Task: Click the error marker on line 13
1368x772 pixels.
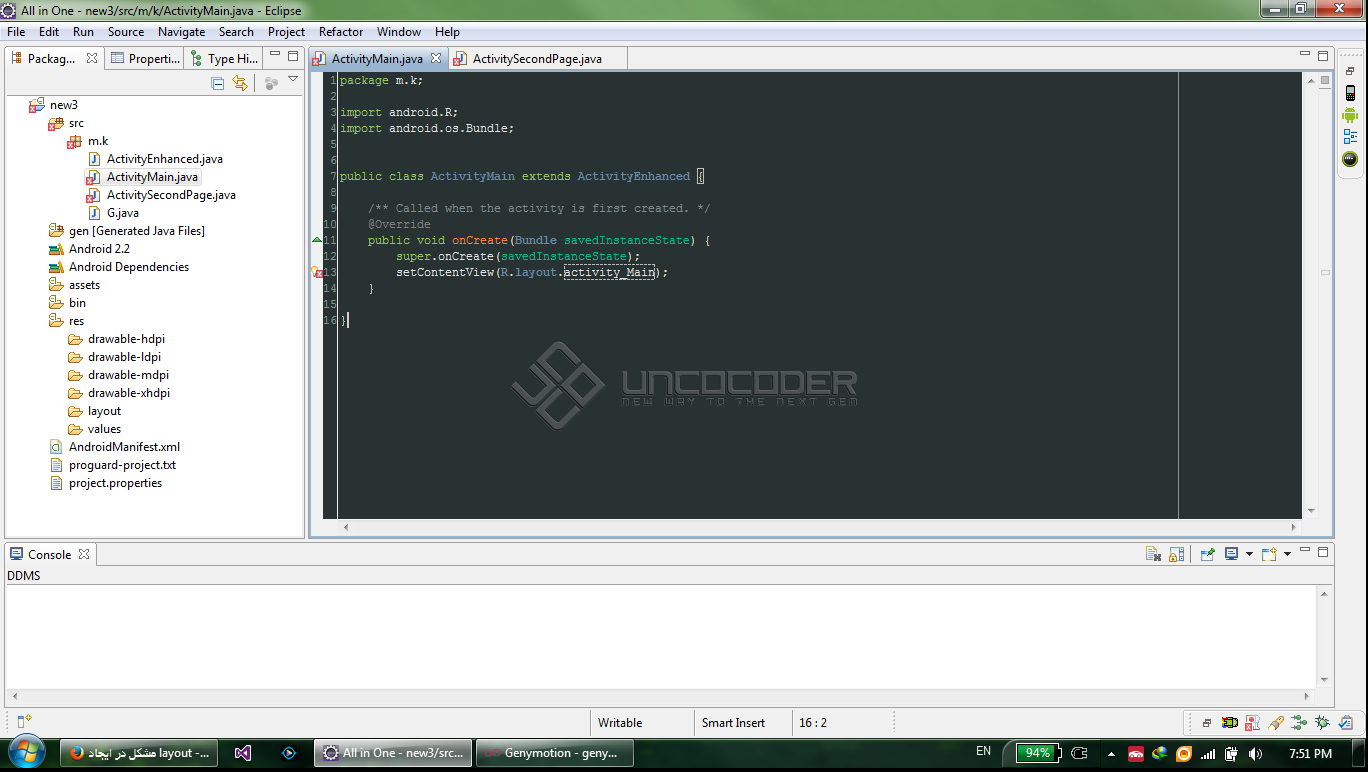Action: point(316,272)
